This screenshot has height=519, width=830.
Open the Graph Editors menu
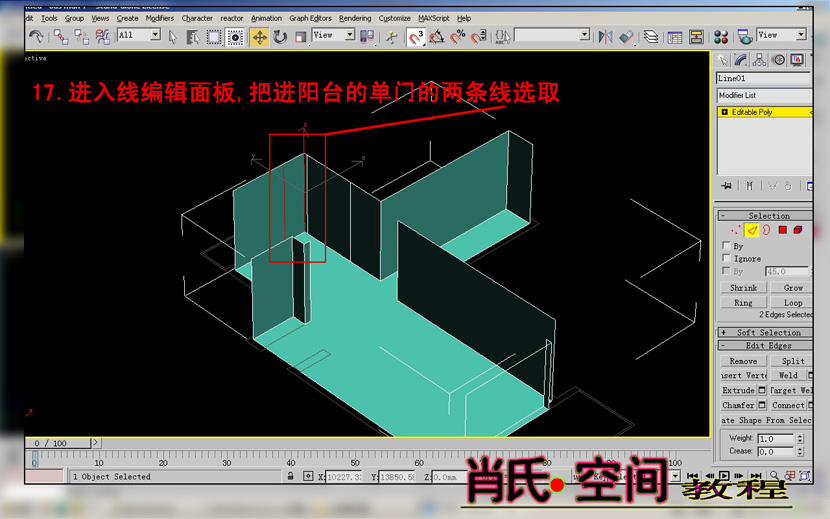click(310, 19)
